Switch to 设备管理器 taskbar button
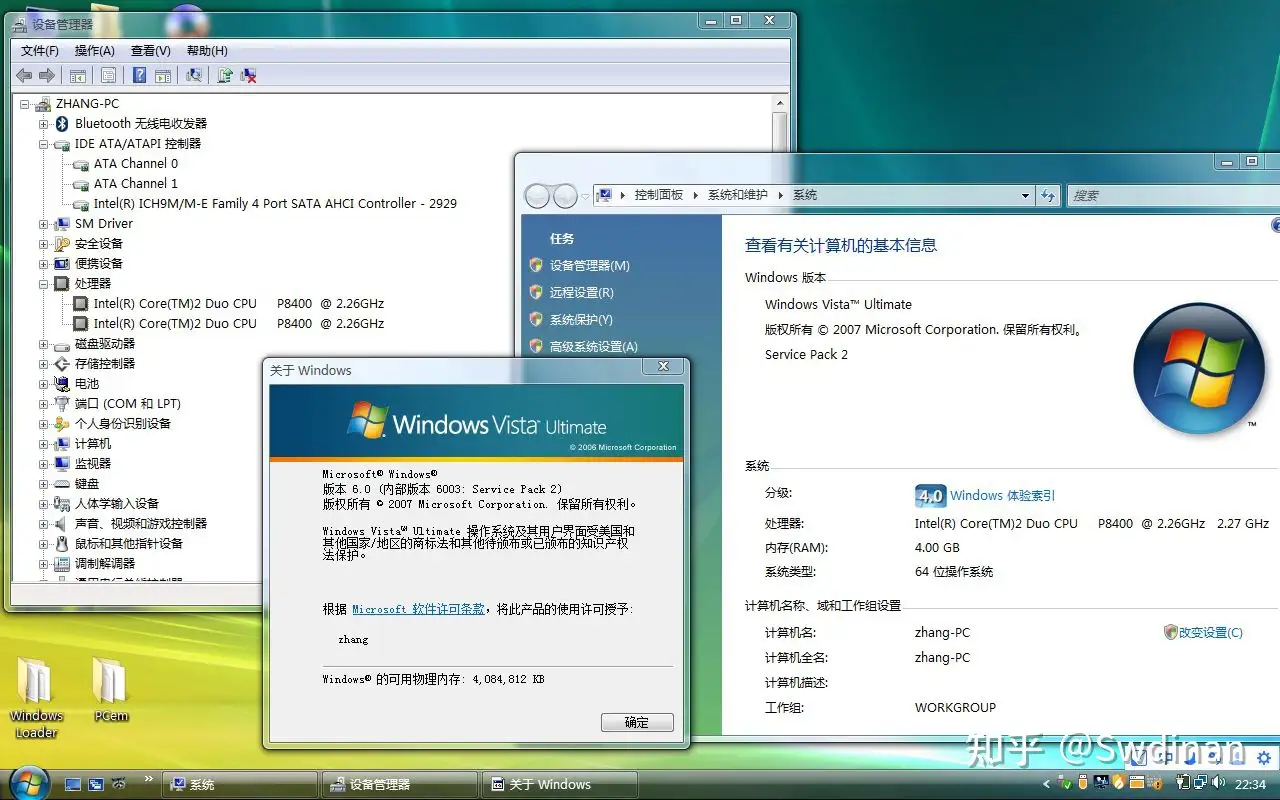1280x800 pixels. (399, 784)
